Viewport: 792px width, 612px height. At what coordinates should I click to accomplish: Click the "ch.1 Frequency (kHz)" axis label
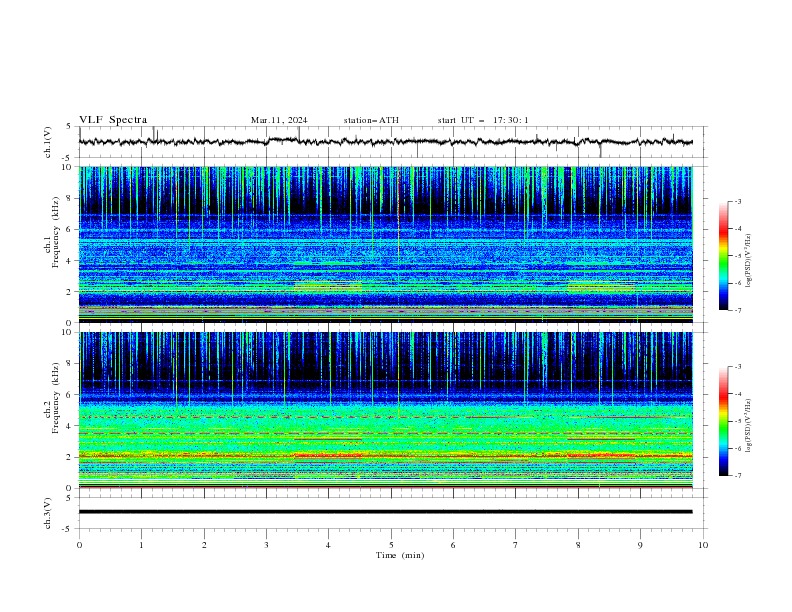pos(52,232)
